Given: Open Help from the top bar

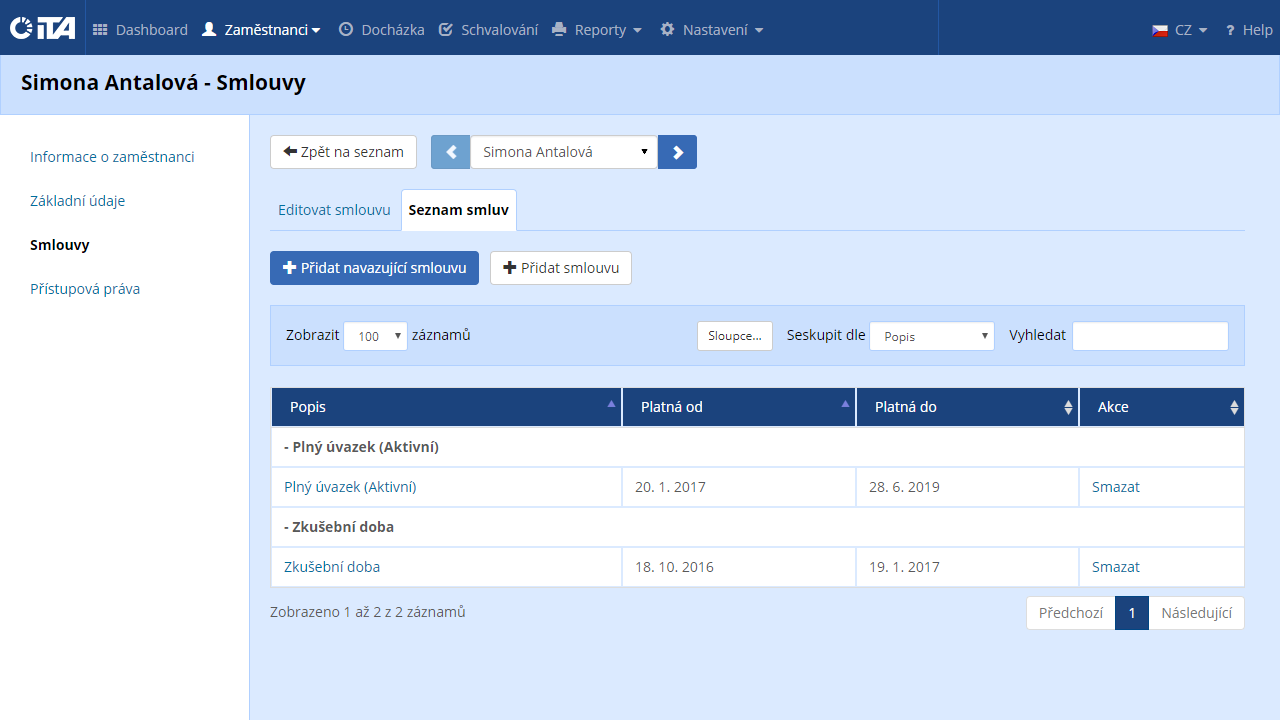Looking at the screenshot, I should [1249, 30].
